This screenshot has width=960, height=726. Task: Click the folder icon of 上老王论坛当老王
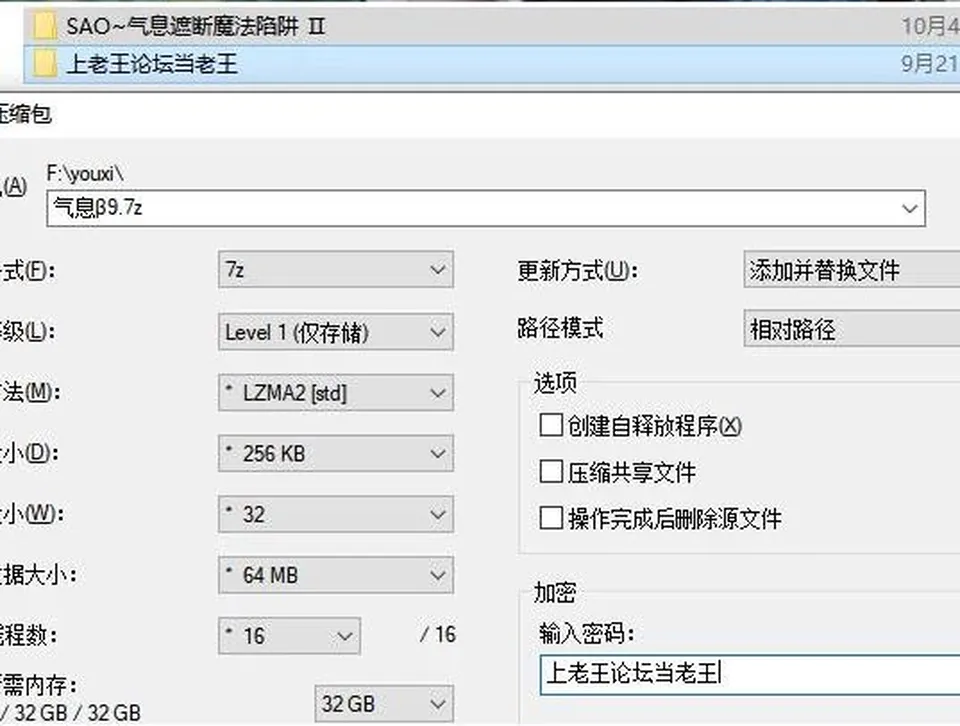point(45,64)
